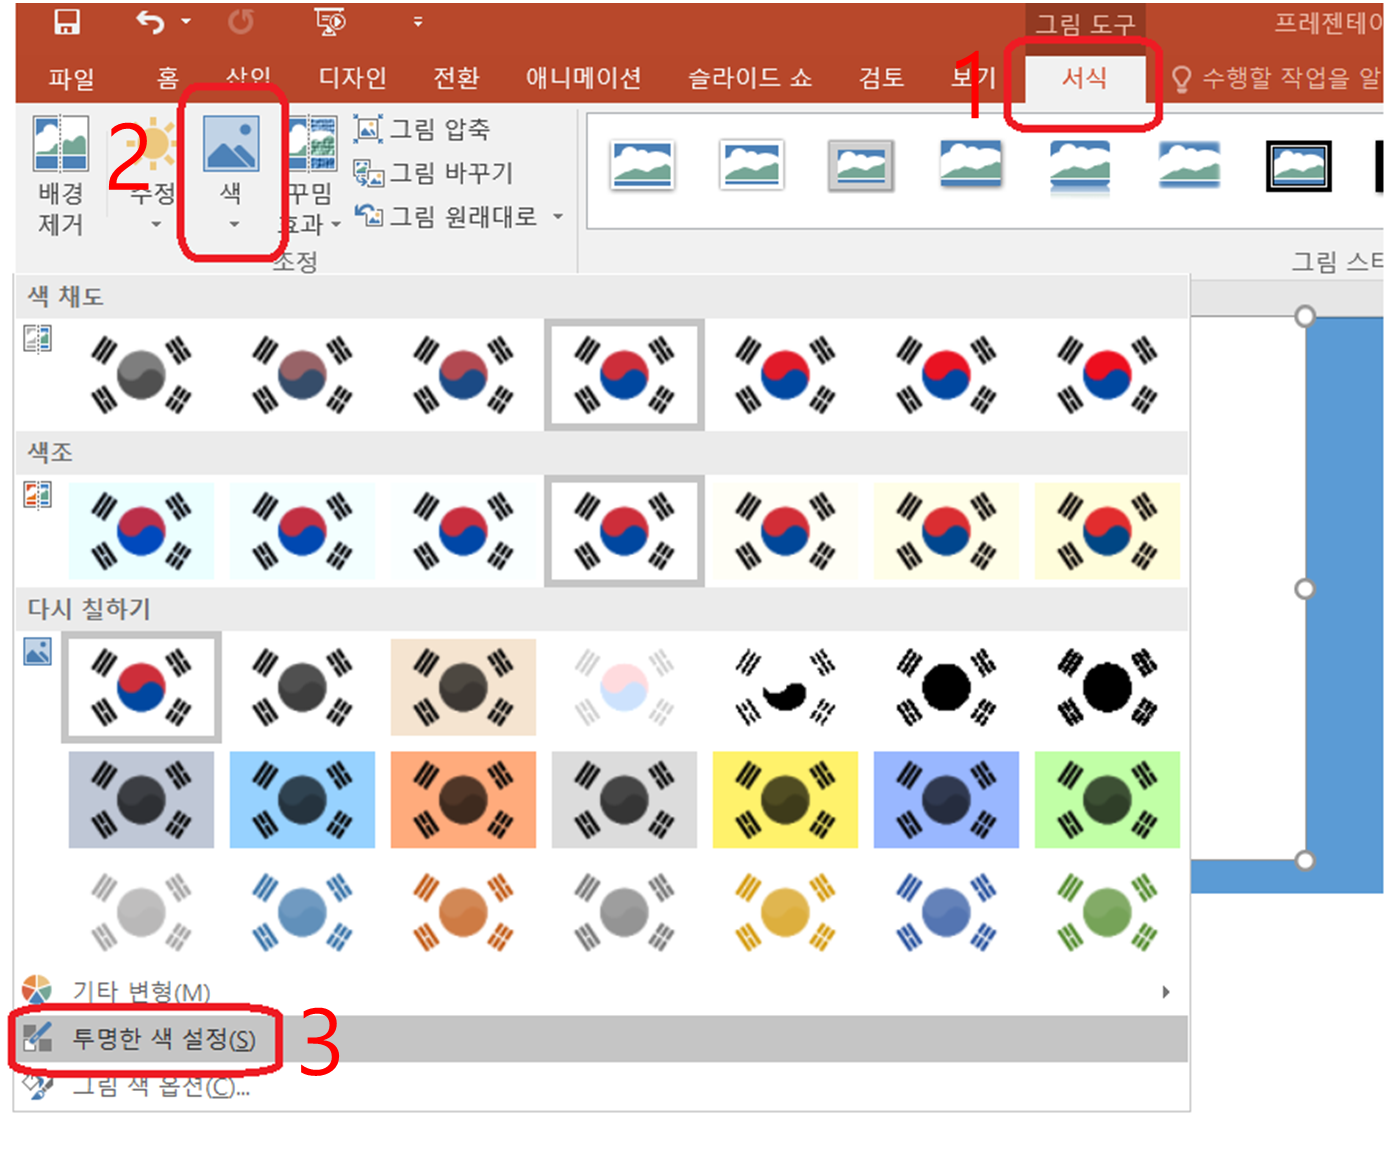Click the Undo arrow icon

151,21
